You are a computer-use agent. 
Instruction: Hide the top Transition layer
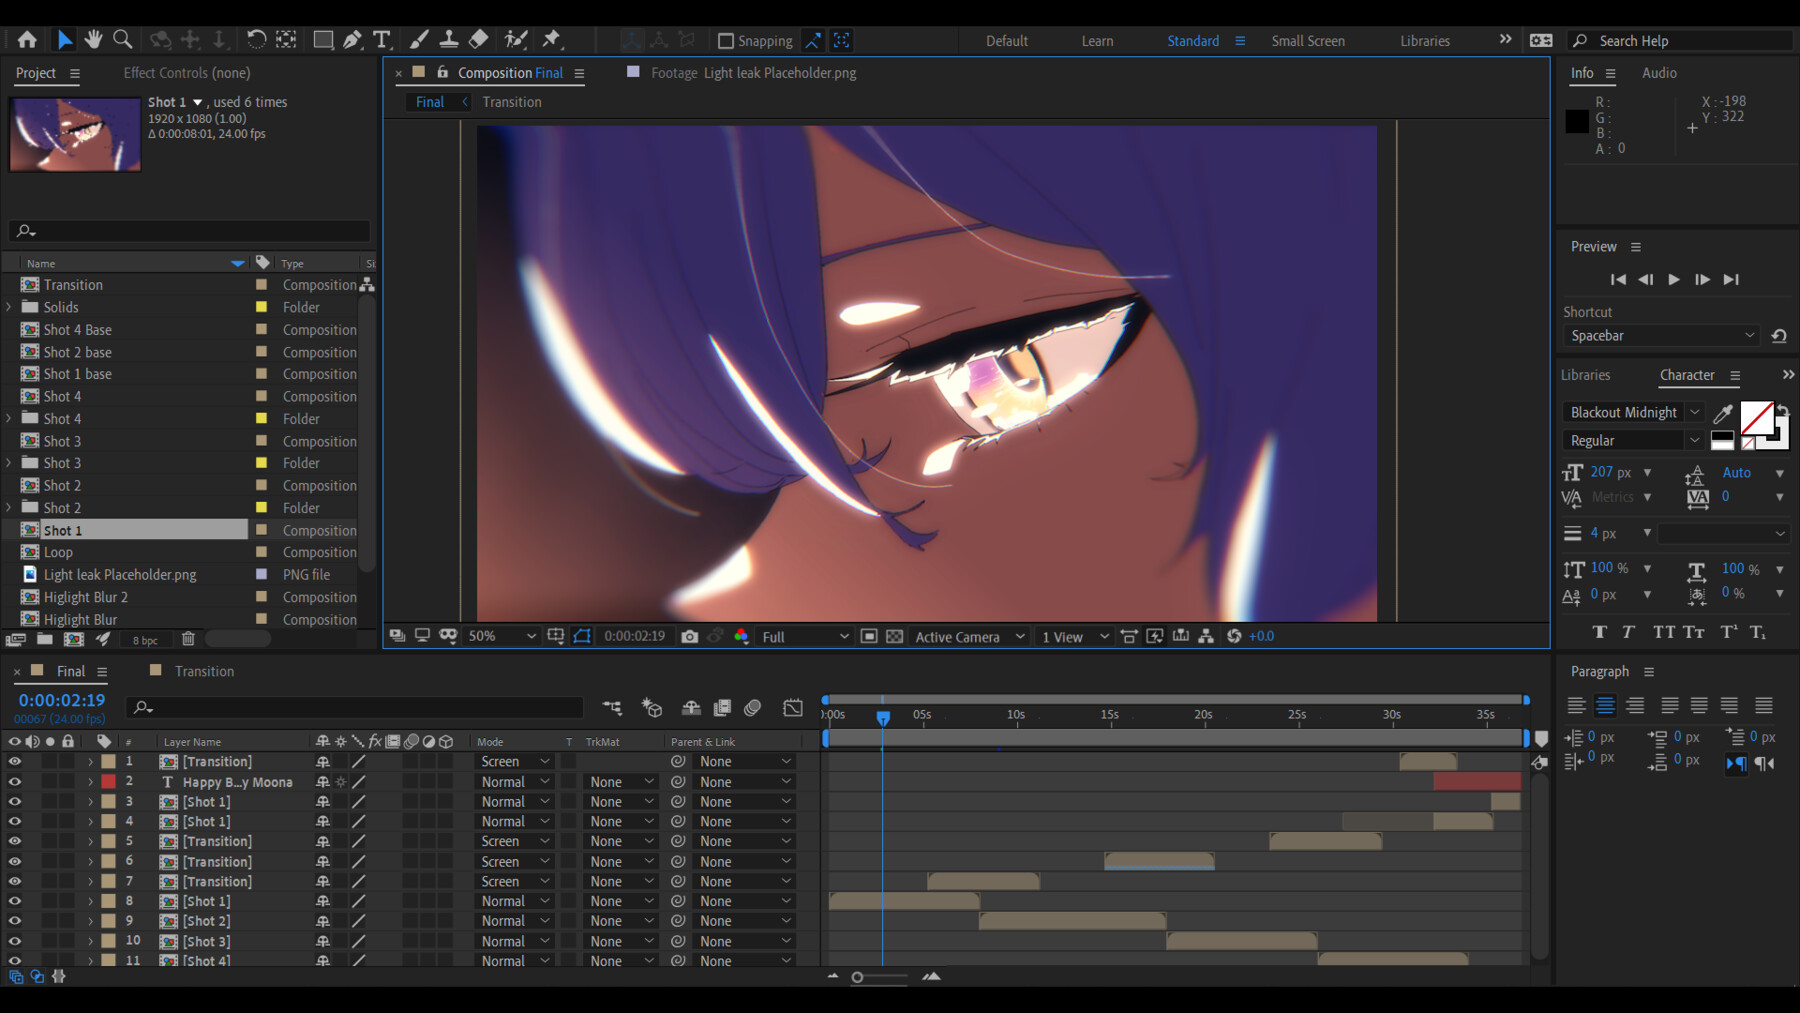click(x=14, y=761)
